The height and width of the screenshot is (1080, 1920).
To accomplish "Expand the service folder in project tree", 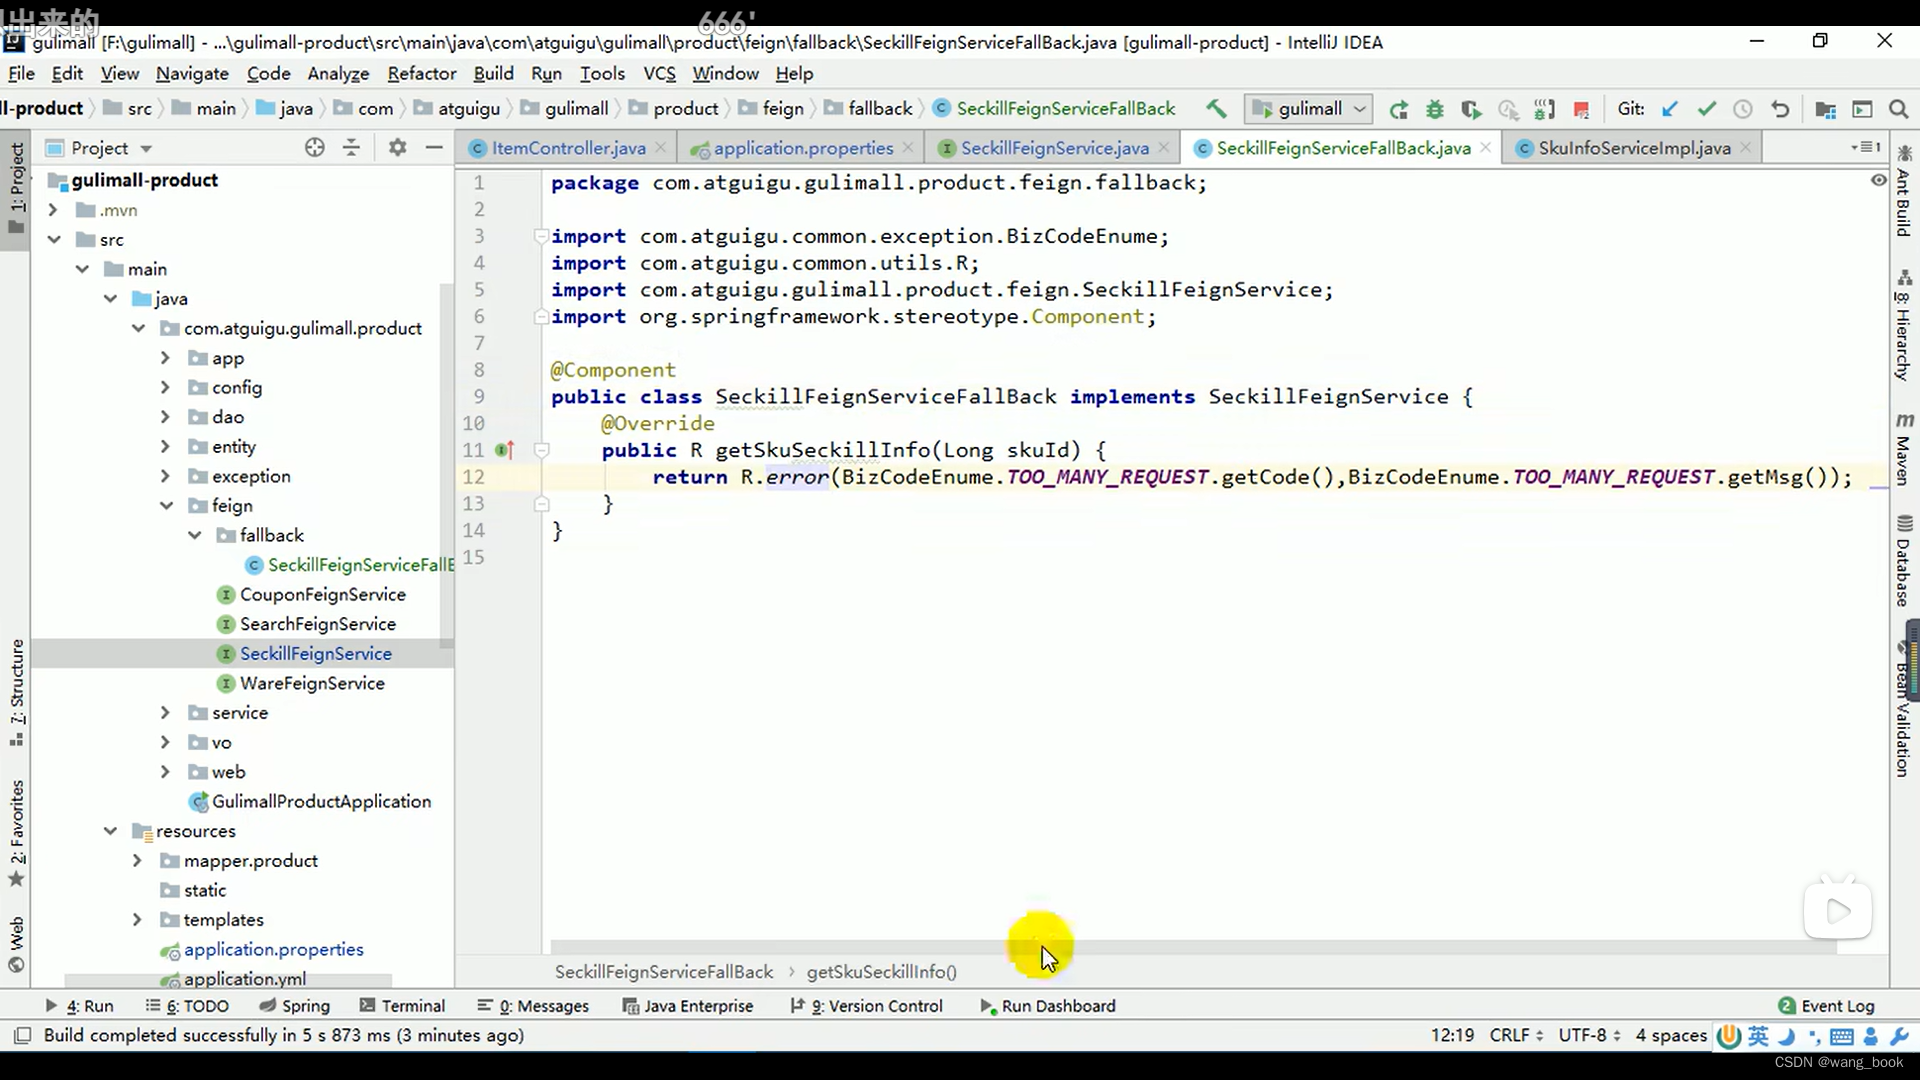I will (x=165, y=713).
